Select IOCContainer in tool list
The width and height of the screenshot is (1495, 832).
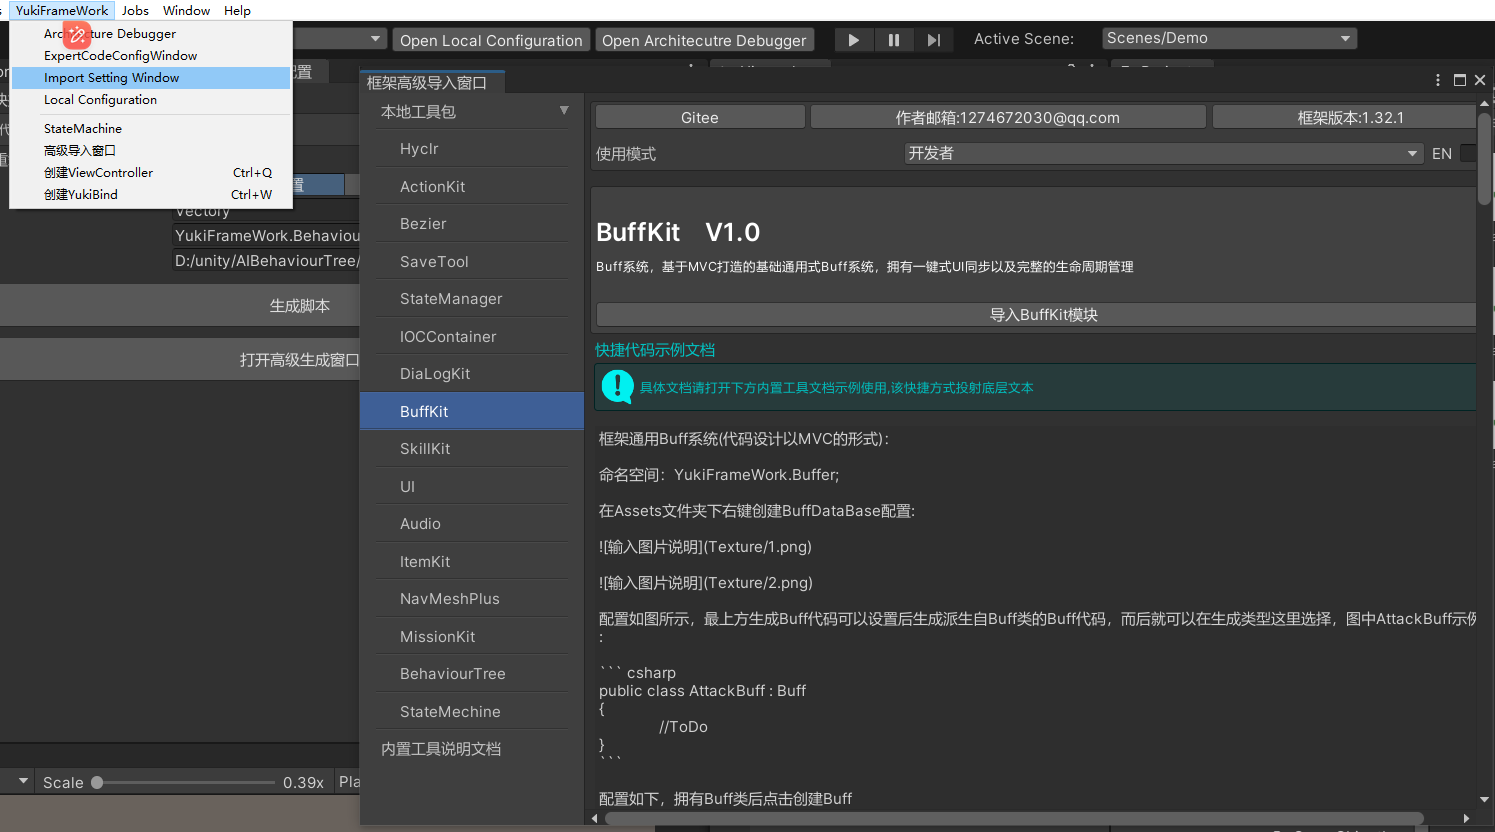[x=472, y=336]
